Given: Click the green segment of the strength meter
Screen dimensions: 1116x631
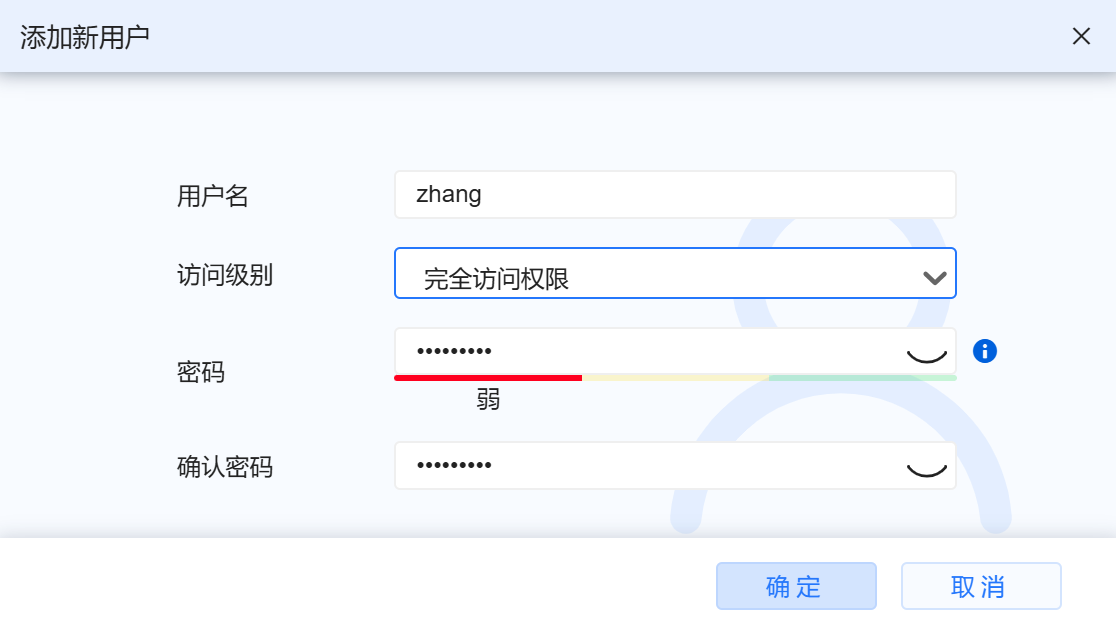Looking at the screenshot, I should (x=860, y=378).
